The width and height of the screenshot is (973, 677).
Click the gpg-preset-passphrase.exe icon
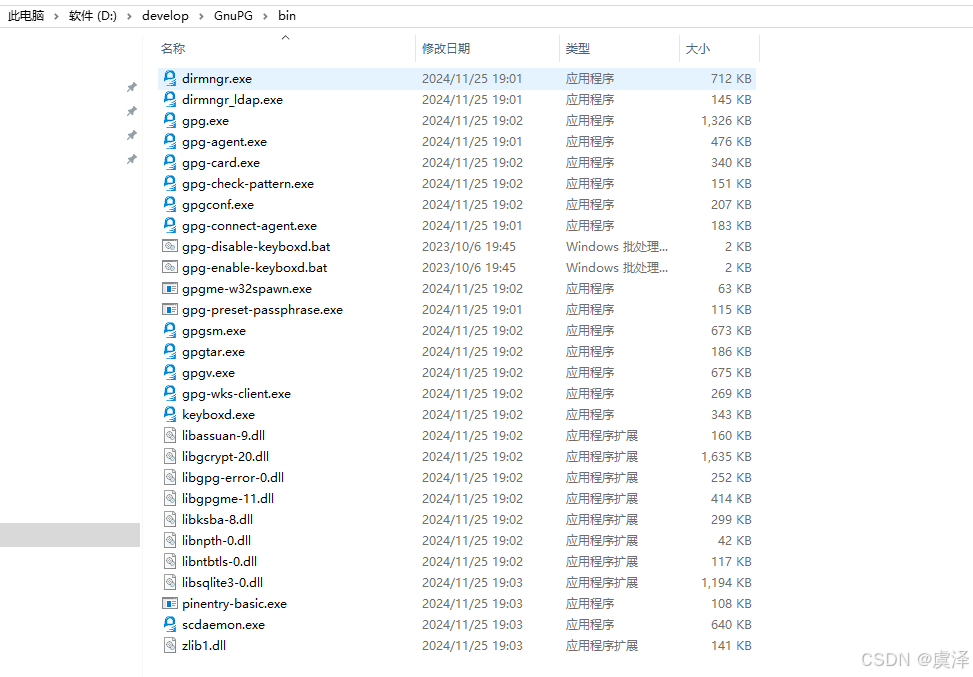tap(169, 309)
